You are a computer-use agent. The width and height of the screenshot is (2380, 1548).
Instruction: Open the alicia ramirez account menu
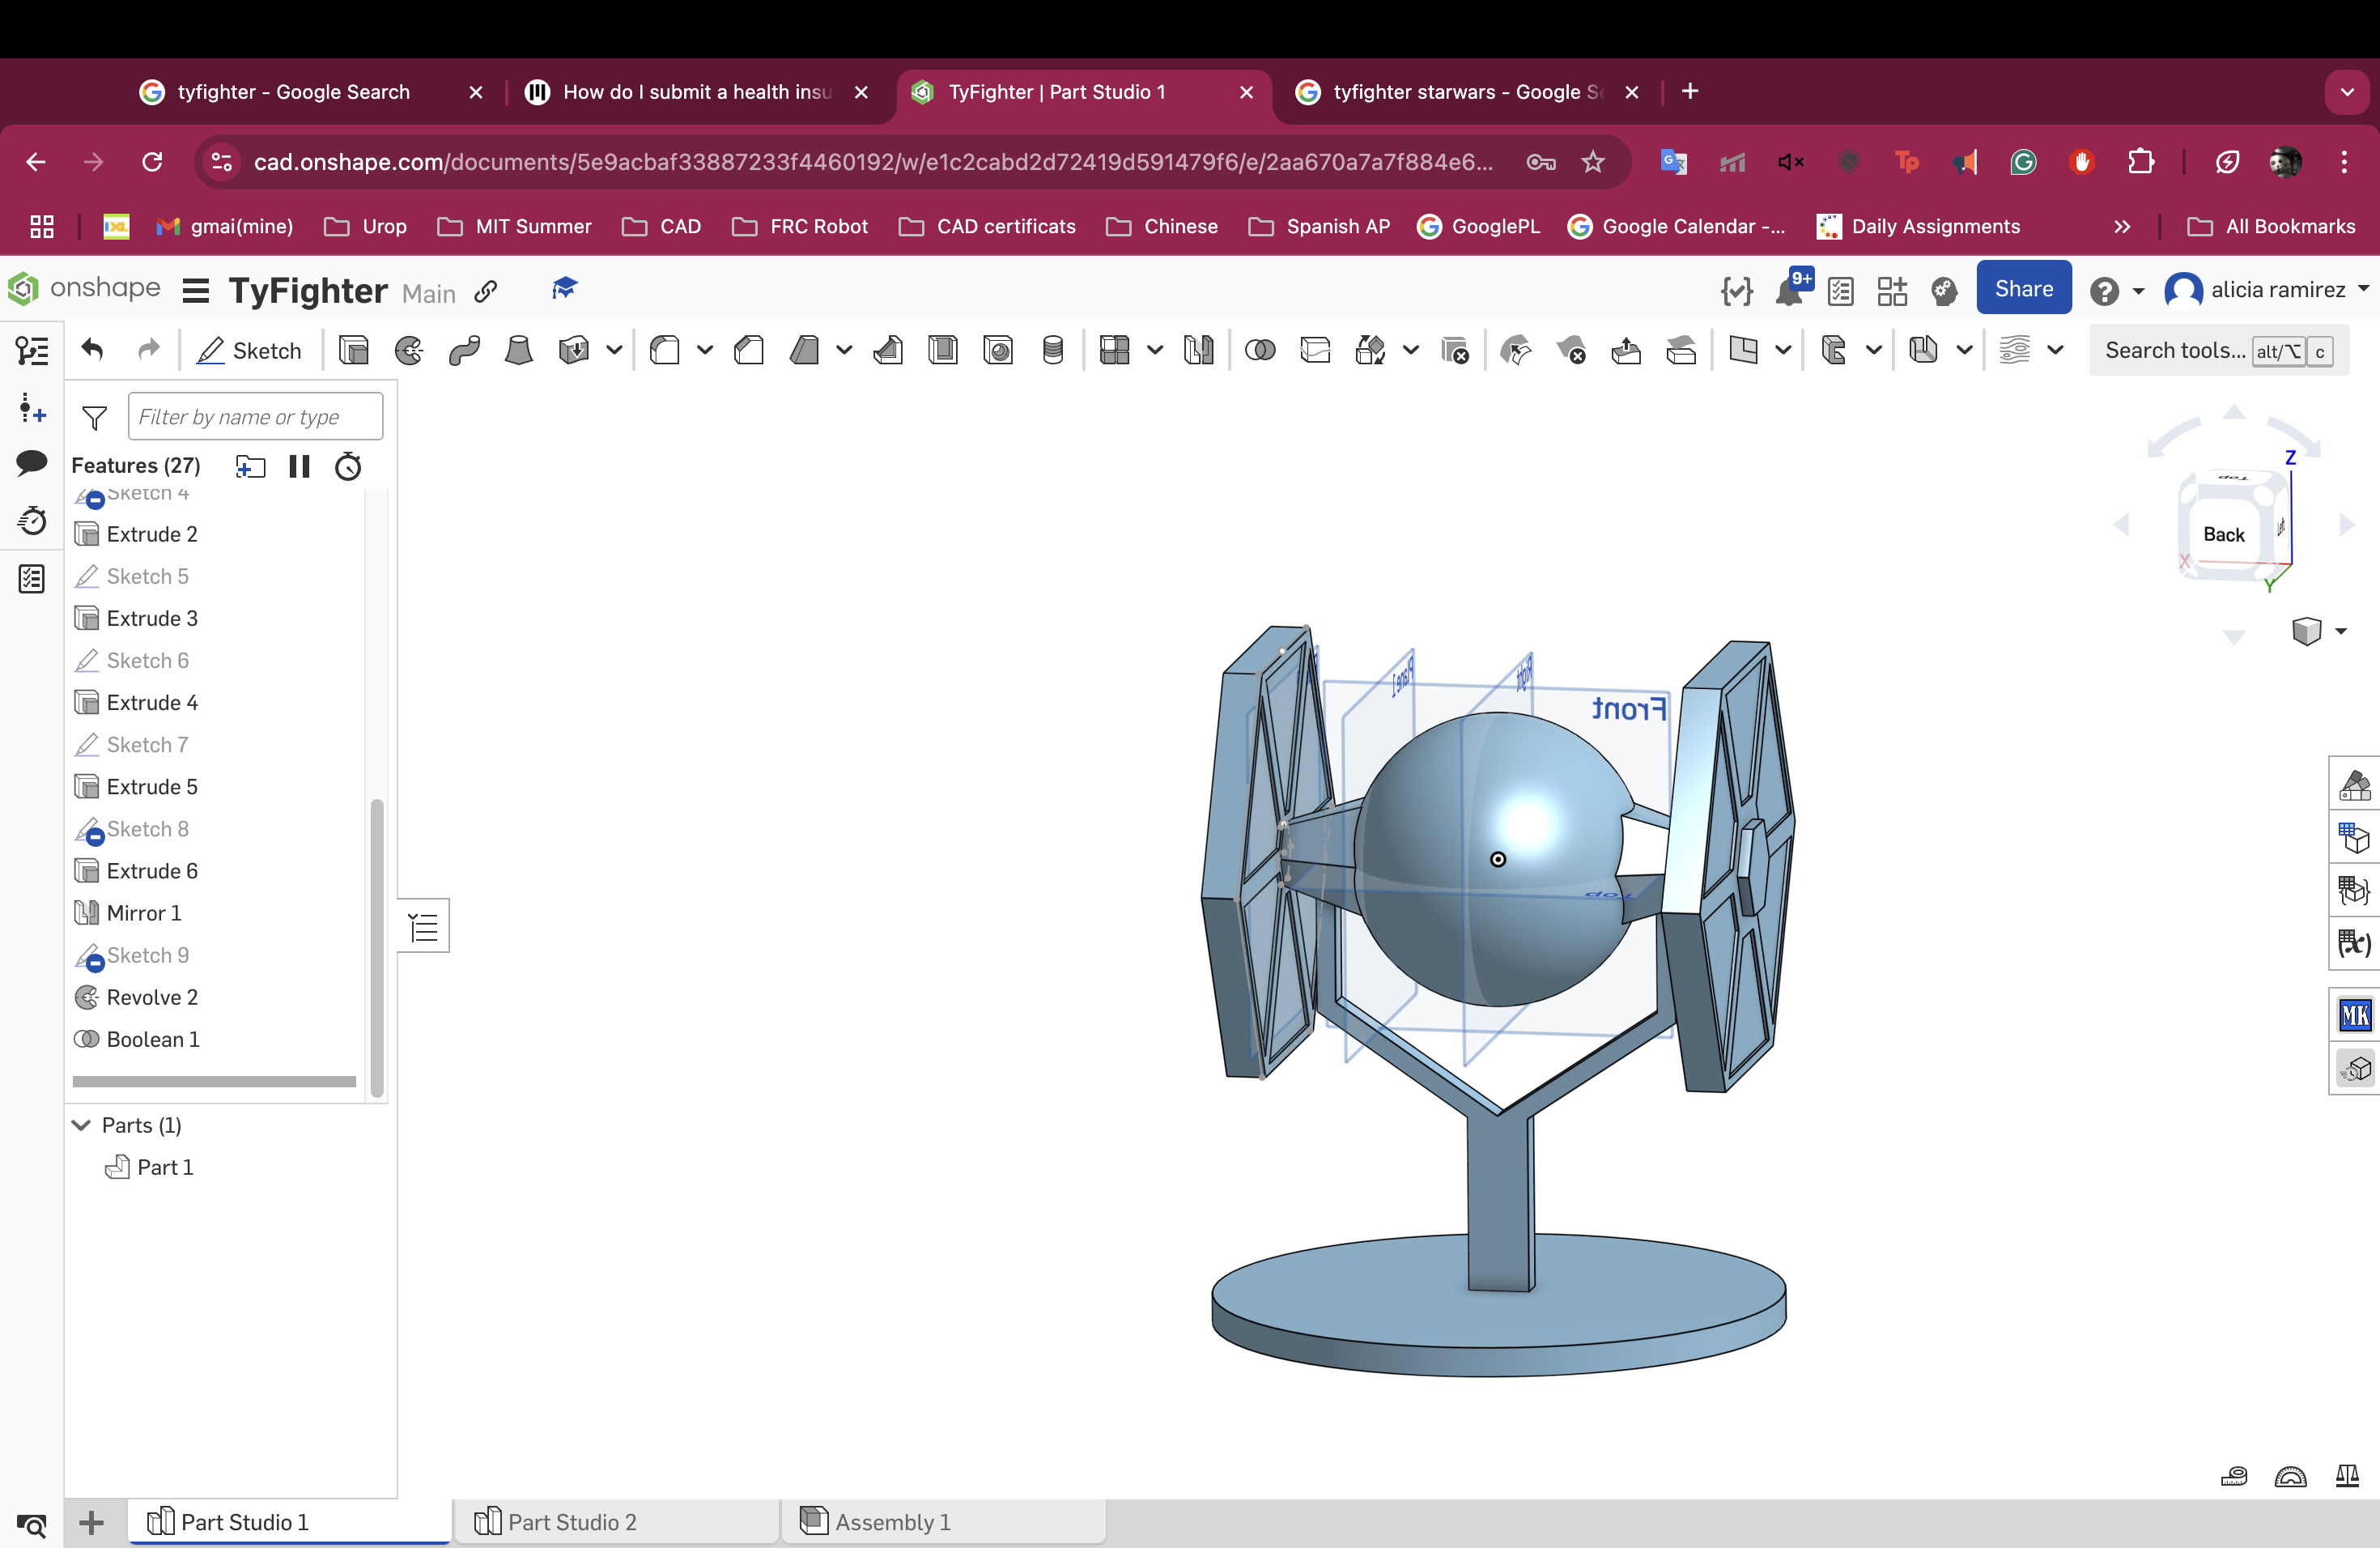pyautogui.click(x=2268, y=290)
